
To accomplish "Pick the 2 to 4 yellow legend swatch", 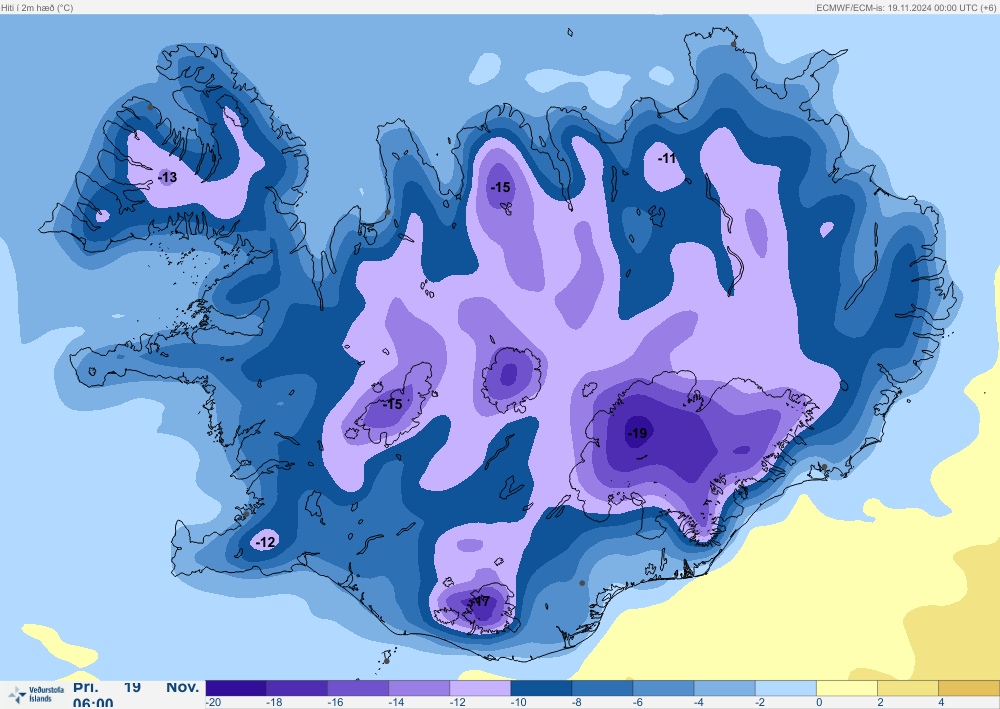I will click(908, 688).
